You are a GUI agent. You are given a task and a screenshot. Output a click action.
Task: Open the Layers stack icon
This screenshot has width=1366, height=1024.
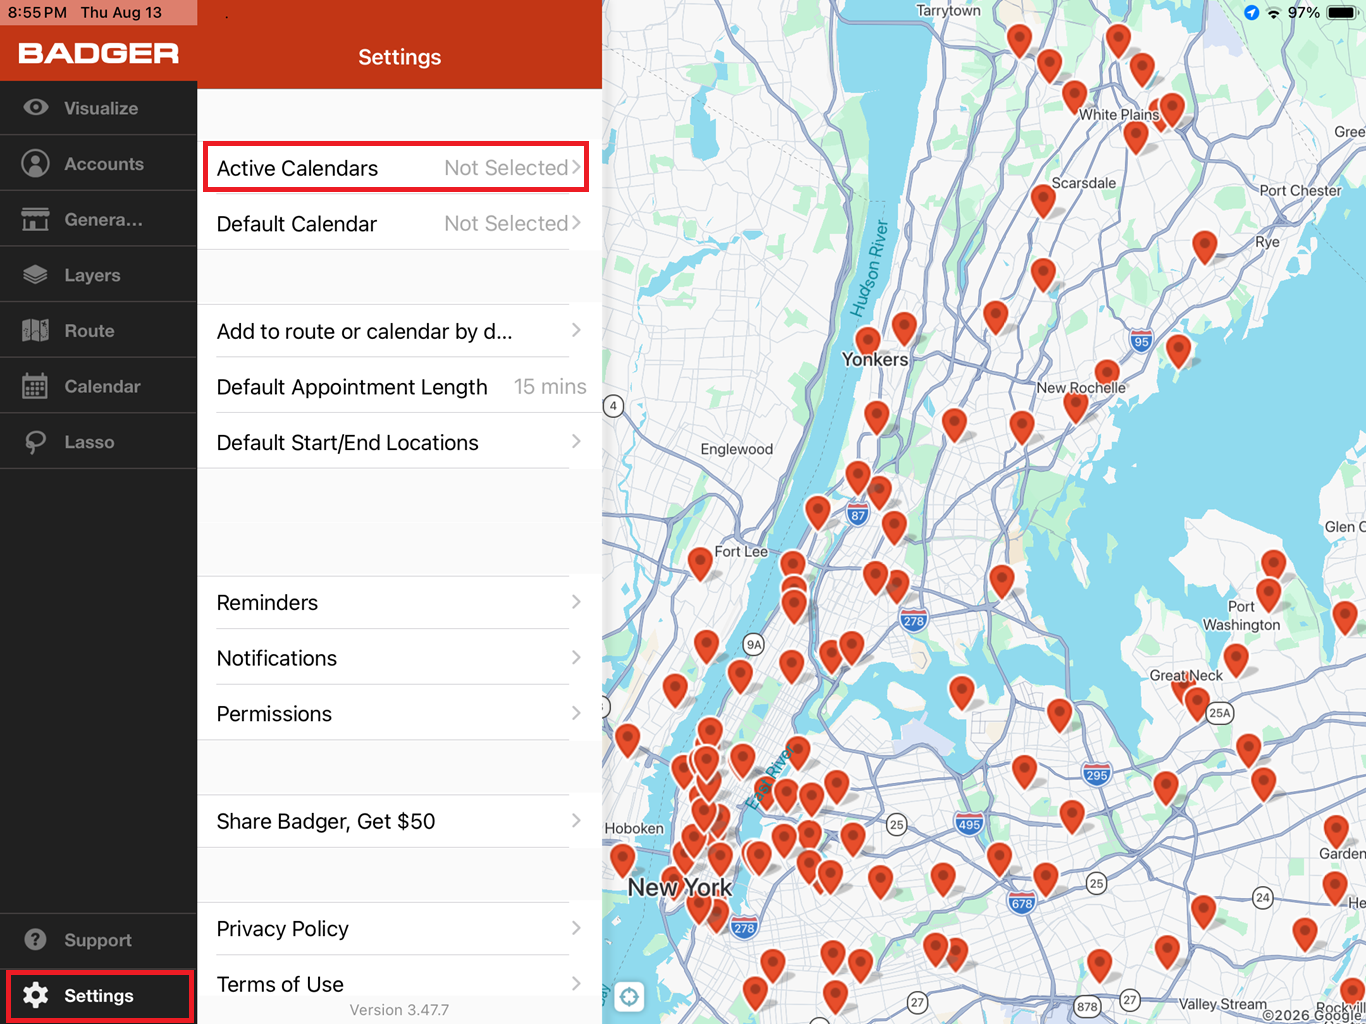coord(36,275)
